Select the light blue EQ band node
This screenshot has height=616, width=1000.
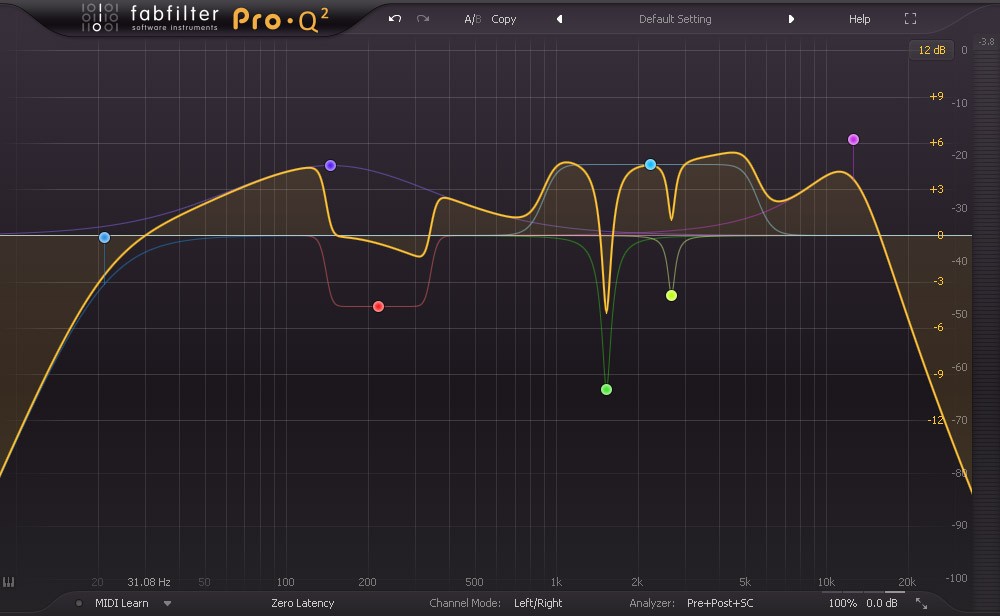[x=651, y=165]
